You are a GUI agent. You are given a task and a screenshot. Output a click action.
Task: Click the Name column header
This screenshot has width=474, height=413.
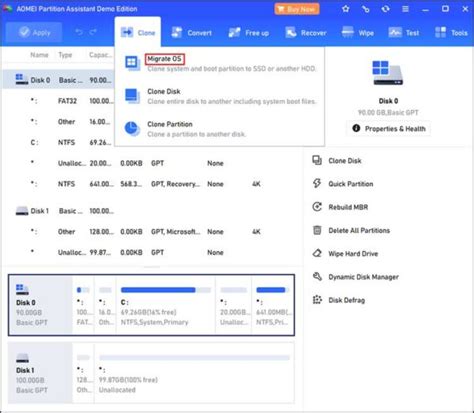click(39, 55)
